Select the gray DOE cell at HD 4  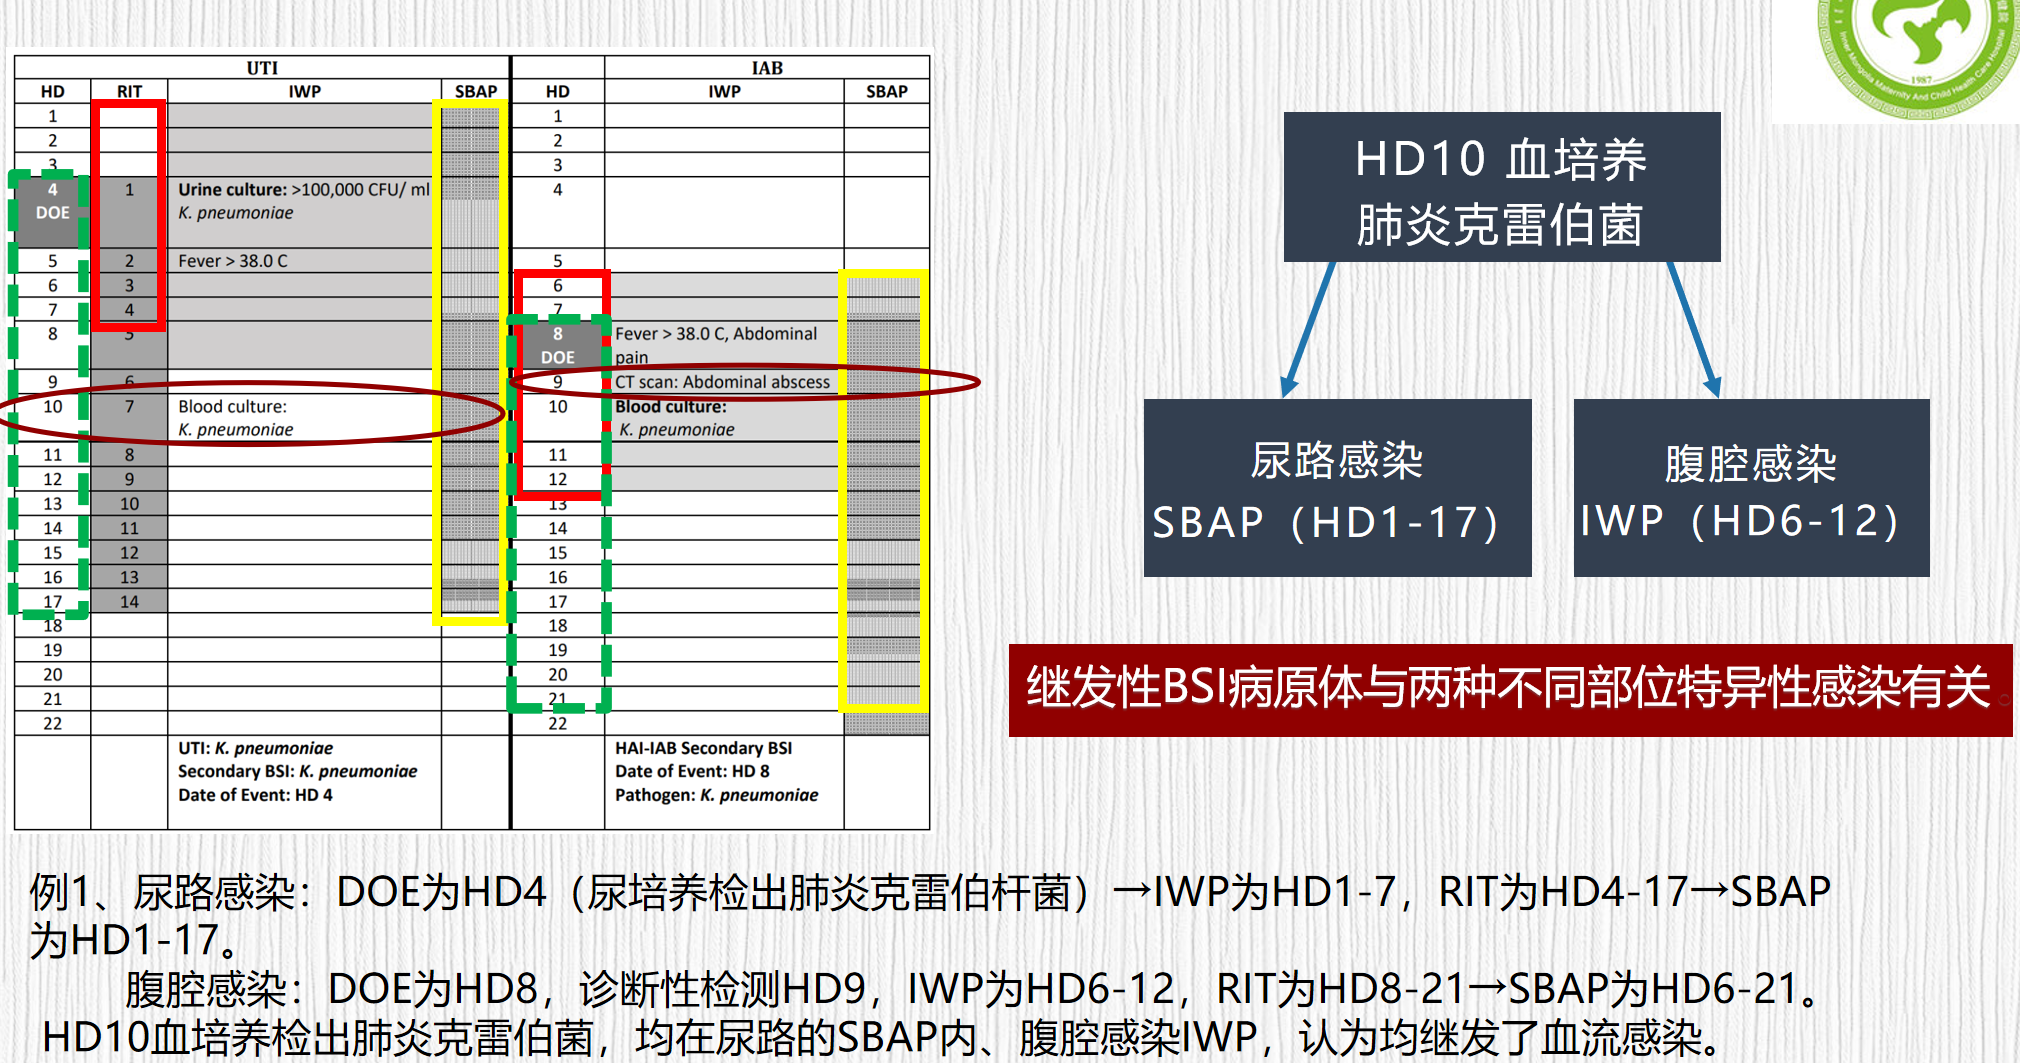(x=52, y=202)
